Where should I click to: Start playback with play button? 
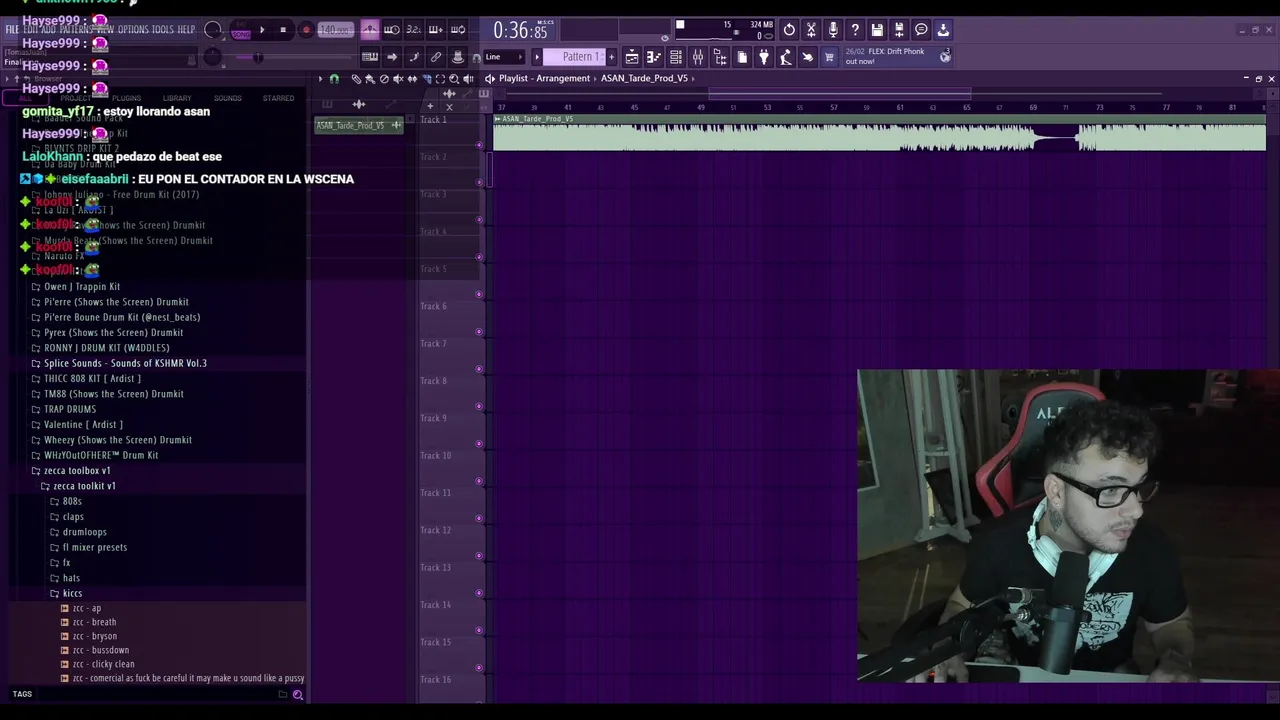click(262, 30)
